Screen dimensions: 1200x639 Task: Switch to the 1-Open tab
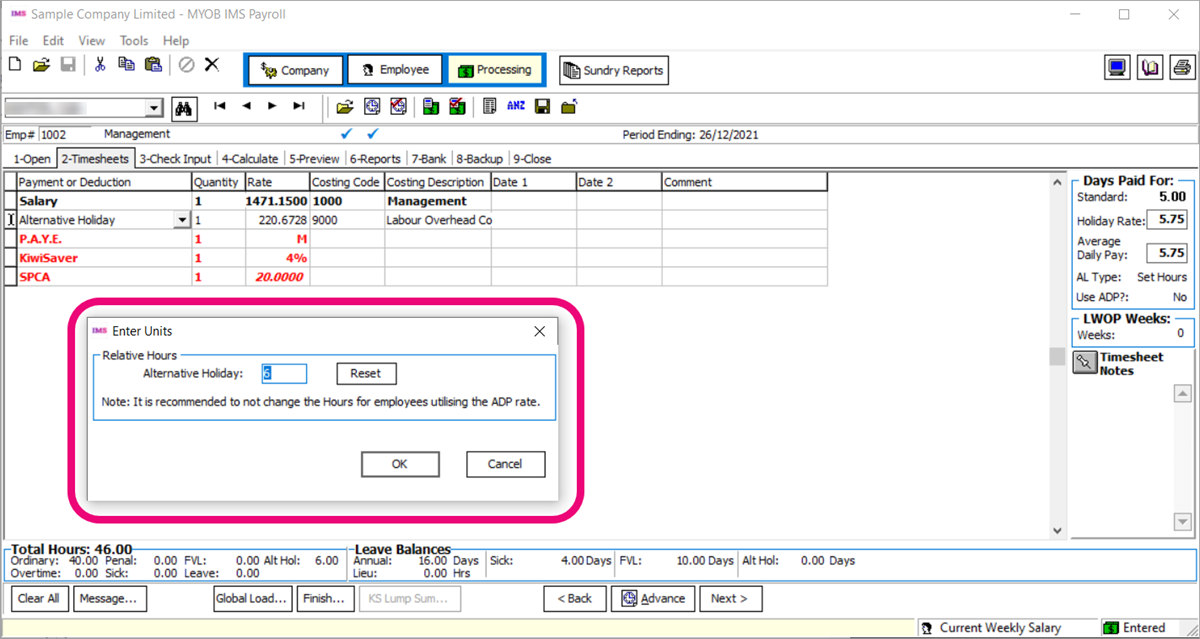[31, 159]
